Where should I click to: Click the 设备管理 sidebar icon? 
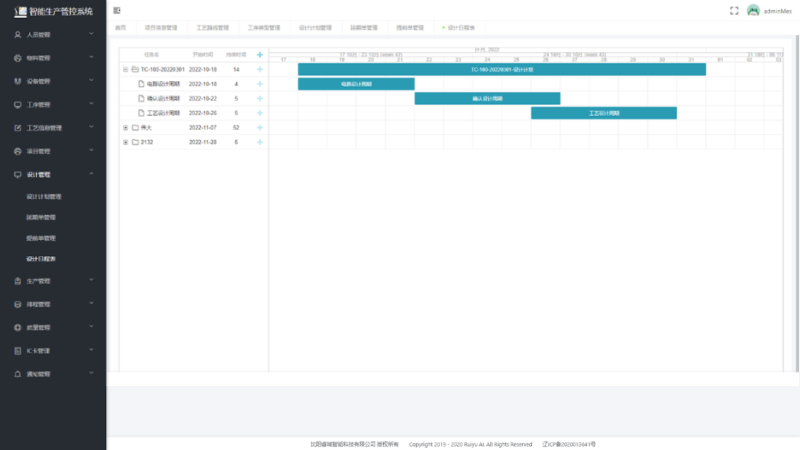18,81
